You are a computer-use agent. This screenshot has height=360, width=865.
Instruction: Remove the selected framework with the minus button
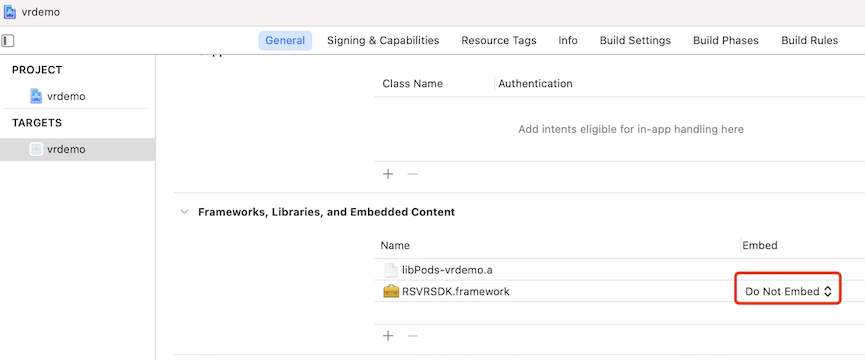pos(413,336)
